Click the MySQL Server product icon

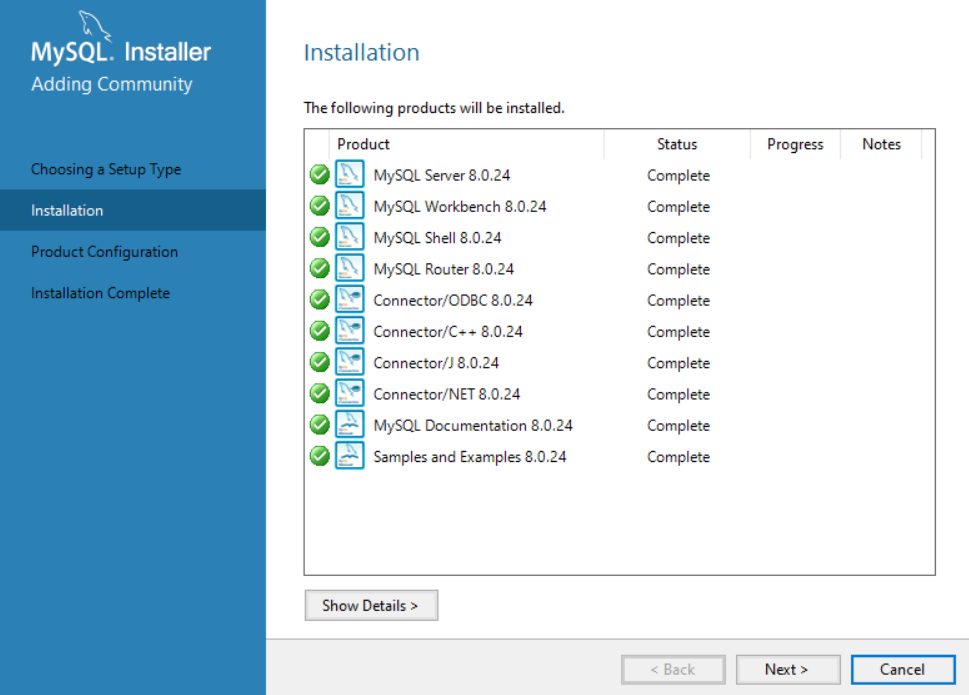coord(349,174)
